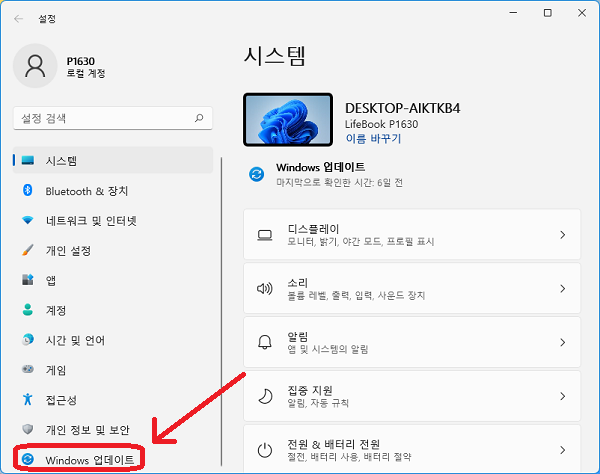This screenshot has height=474, width=600.
Task: Open 개인 설정 page
Action: tap(68, 251)
